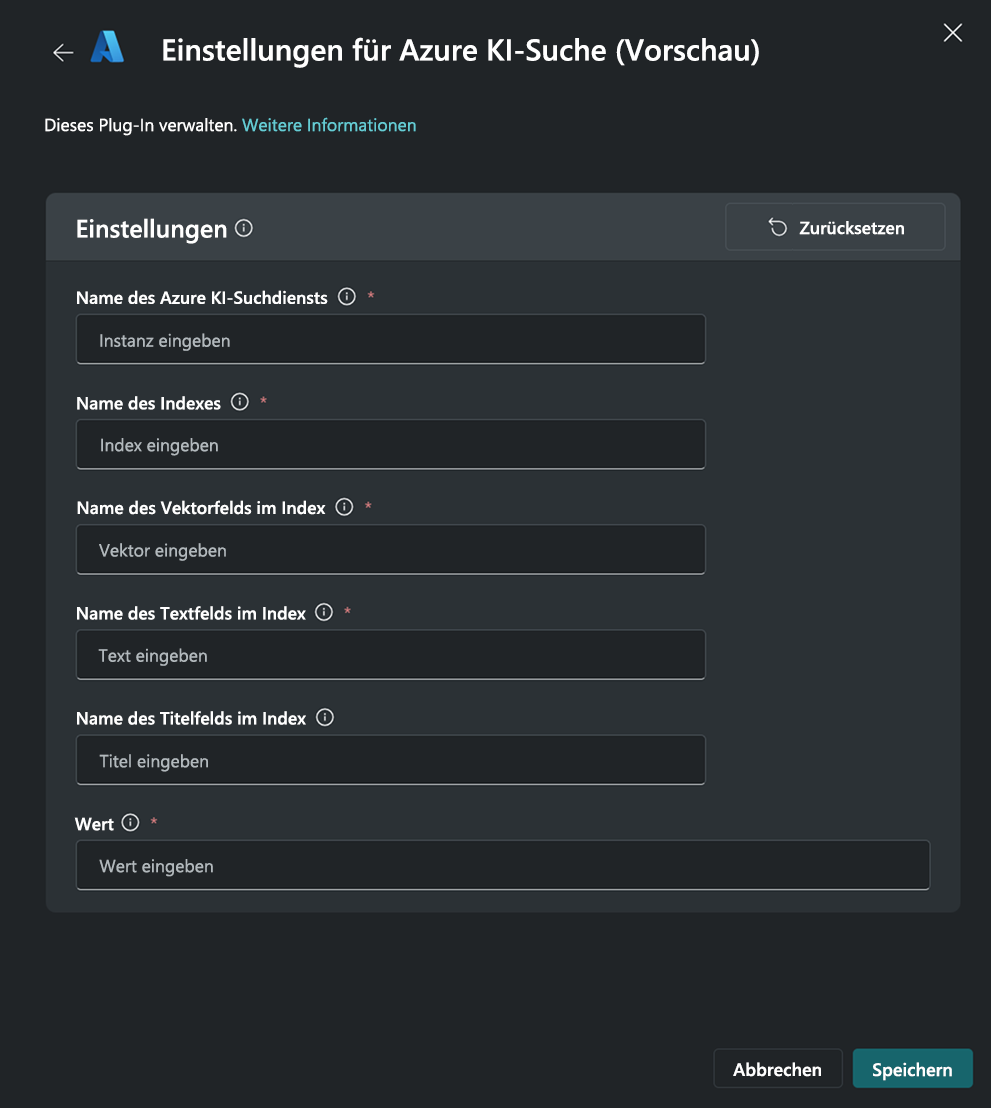Click the back arrow icon
The height and width of the screenshot is (1108, 991).
pyautogui.click(x=63, y=53)
